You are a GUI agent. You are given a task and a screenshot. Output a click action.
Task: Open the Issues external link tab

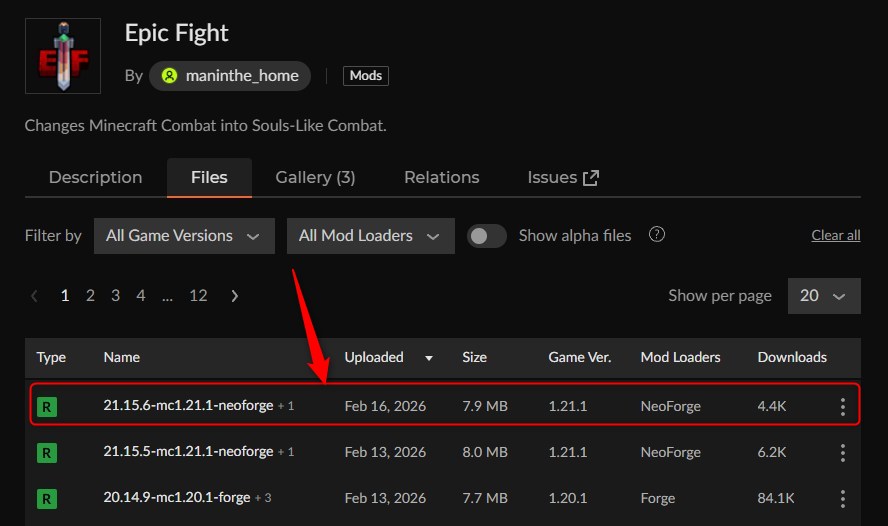tap(563, 177)
